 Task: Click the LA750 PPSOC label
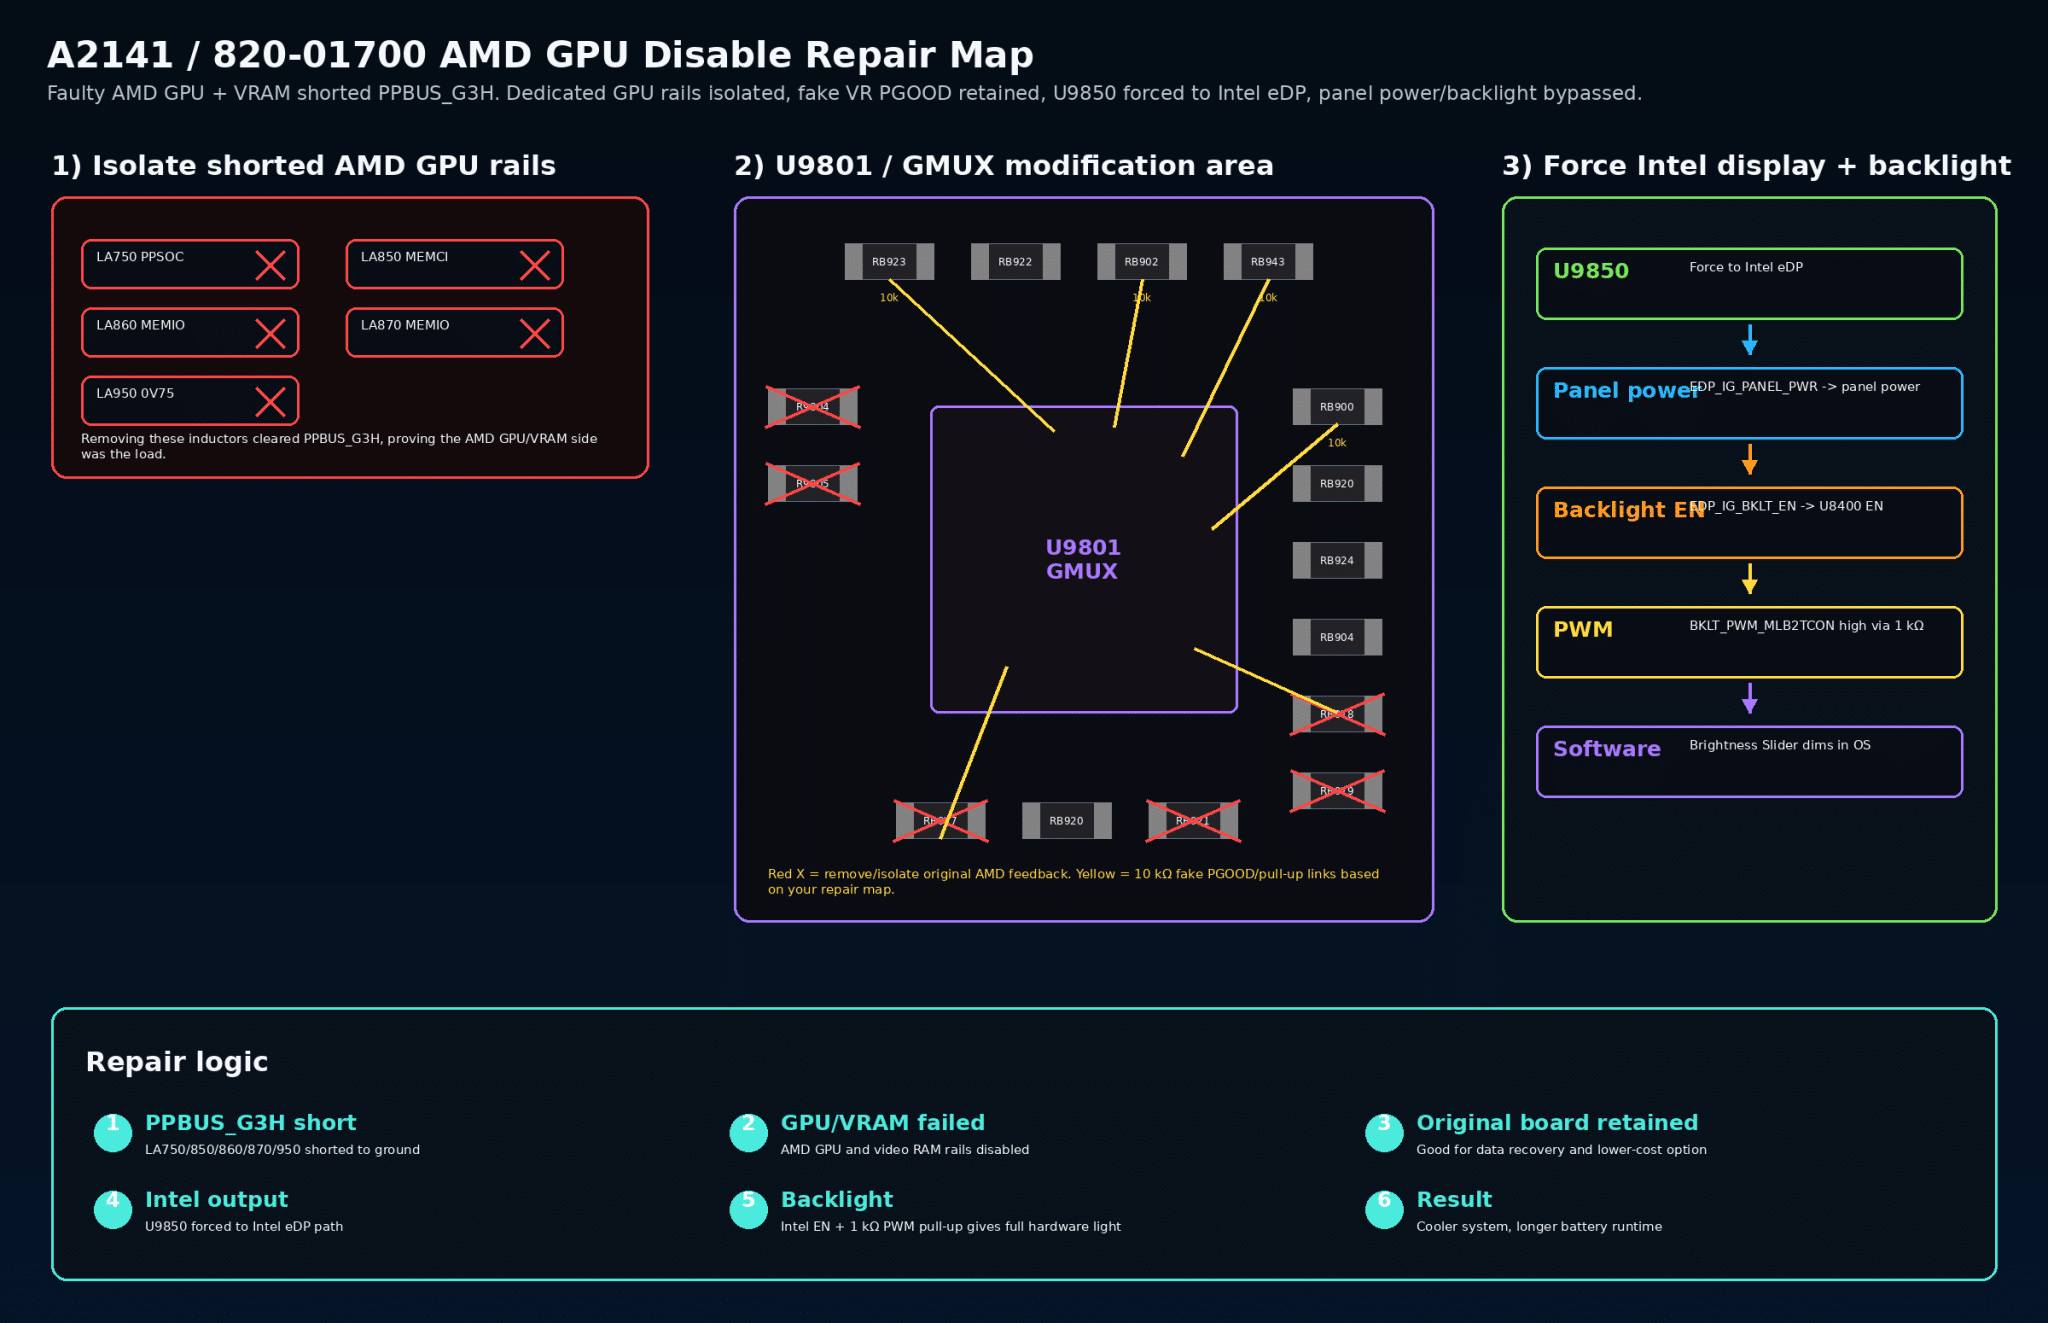click(x=140, y=257)
